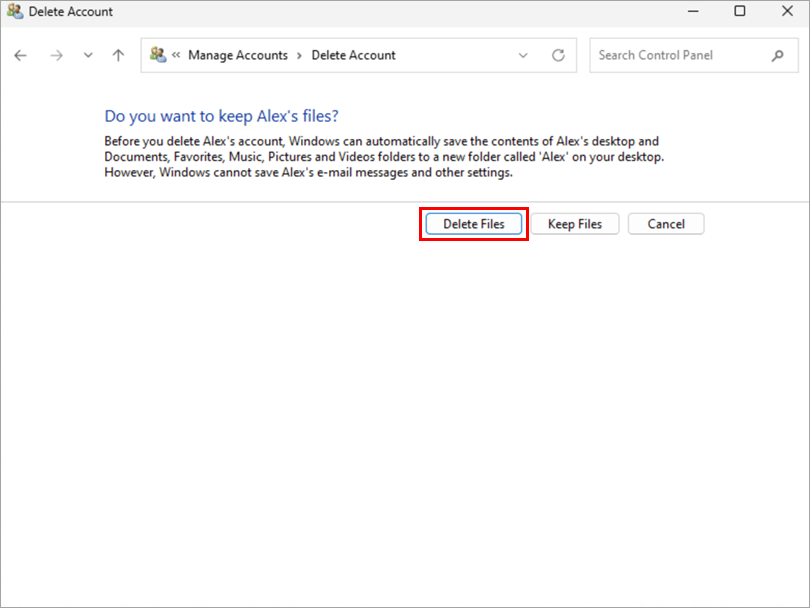Refresh the Delete Account page
The height and width of the screenshot is (608, 810).
[x=558, y=56]
